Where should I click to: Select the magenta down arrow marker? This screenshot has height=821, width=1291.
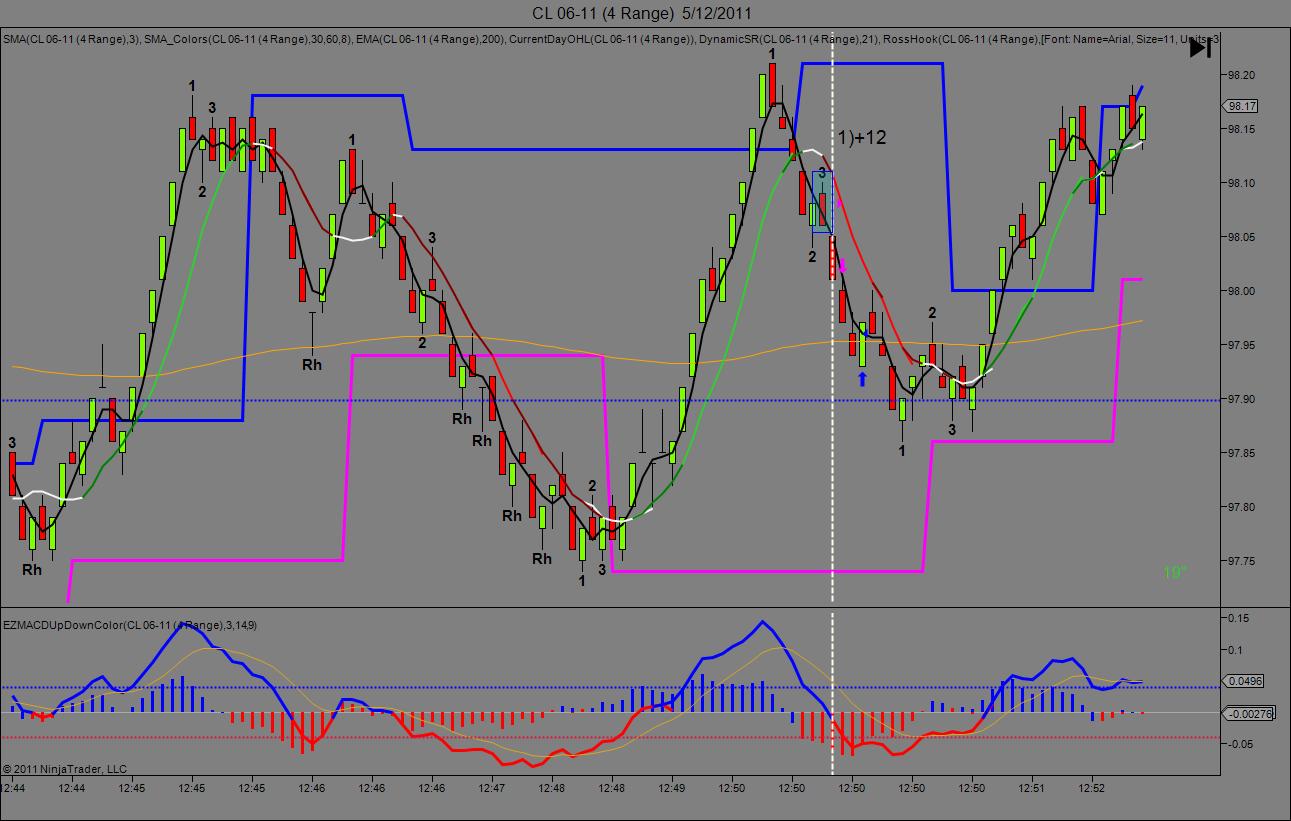(x=842, y=266)
